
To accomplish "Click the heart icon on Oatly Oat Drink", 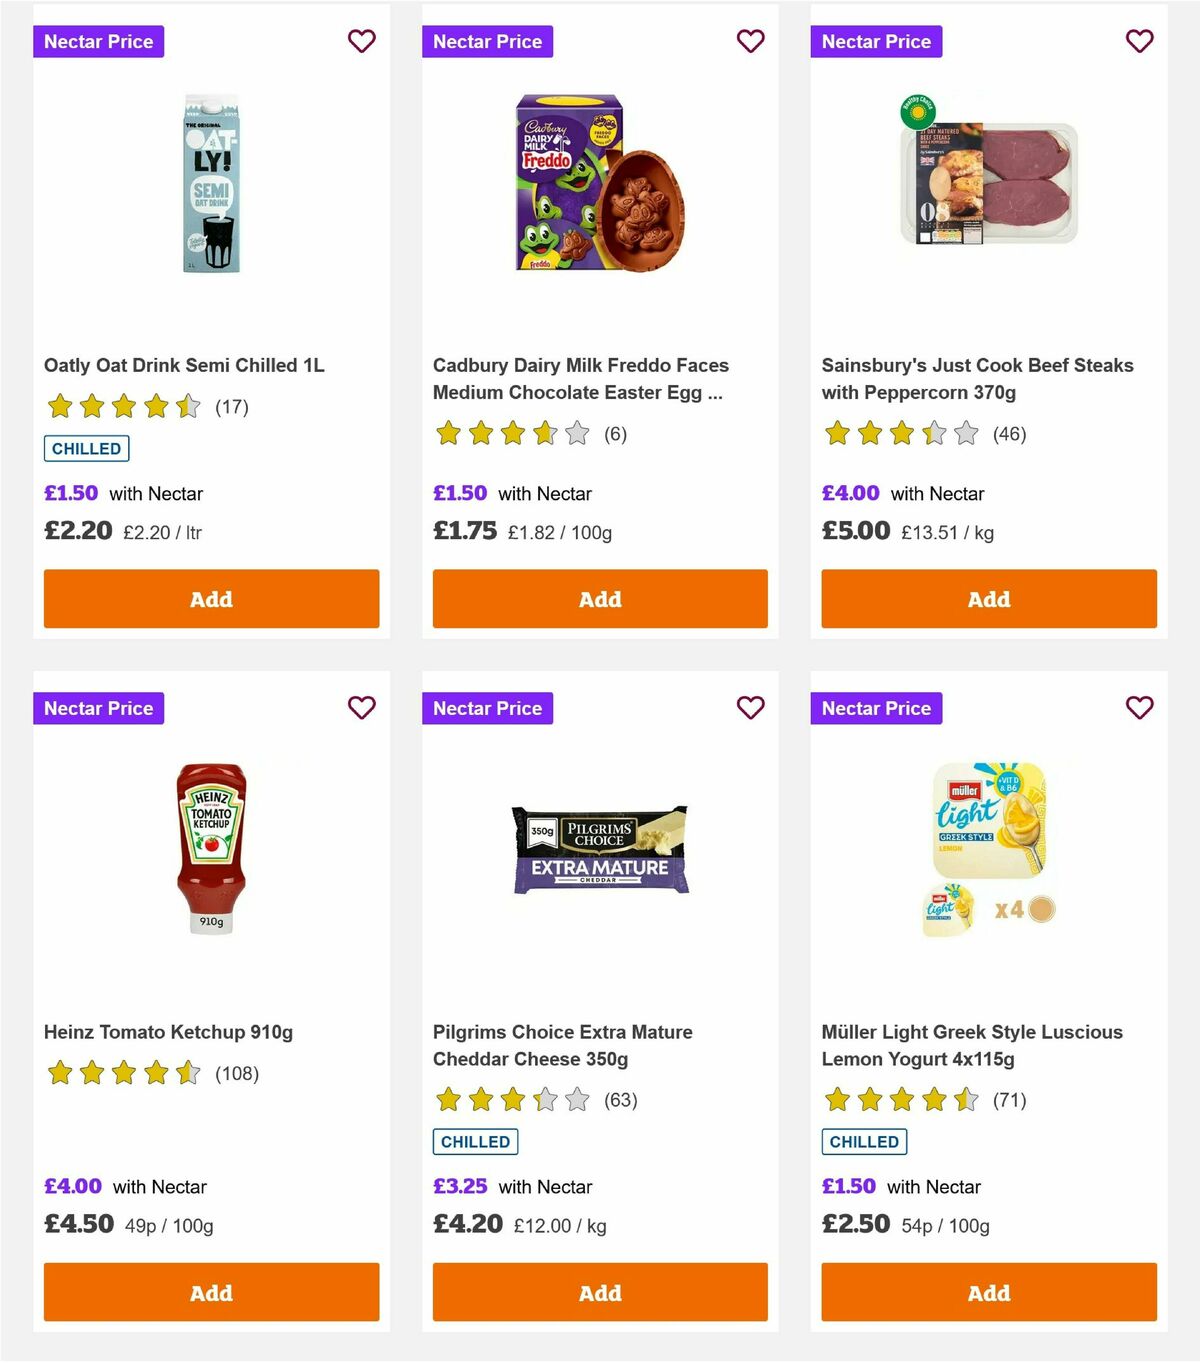I will tap(361, 41).
